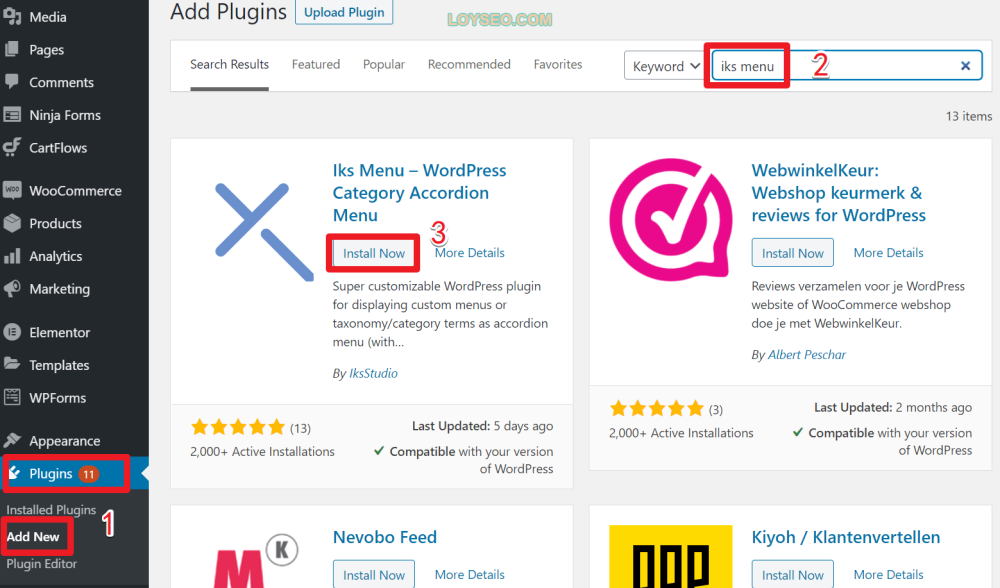Image resolution: width=1000 pixels, height=588 pixels.
Task: Go to Installed Plugins submenu
Action: [x=51, y=510]
